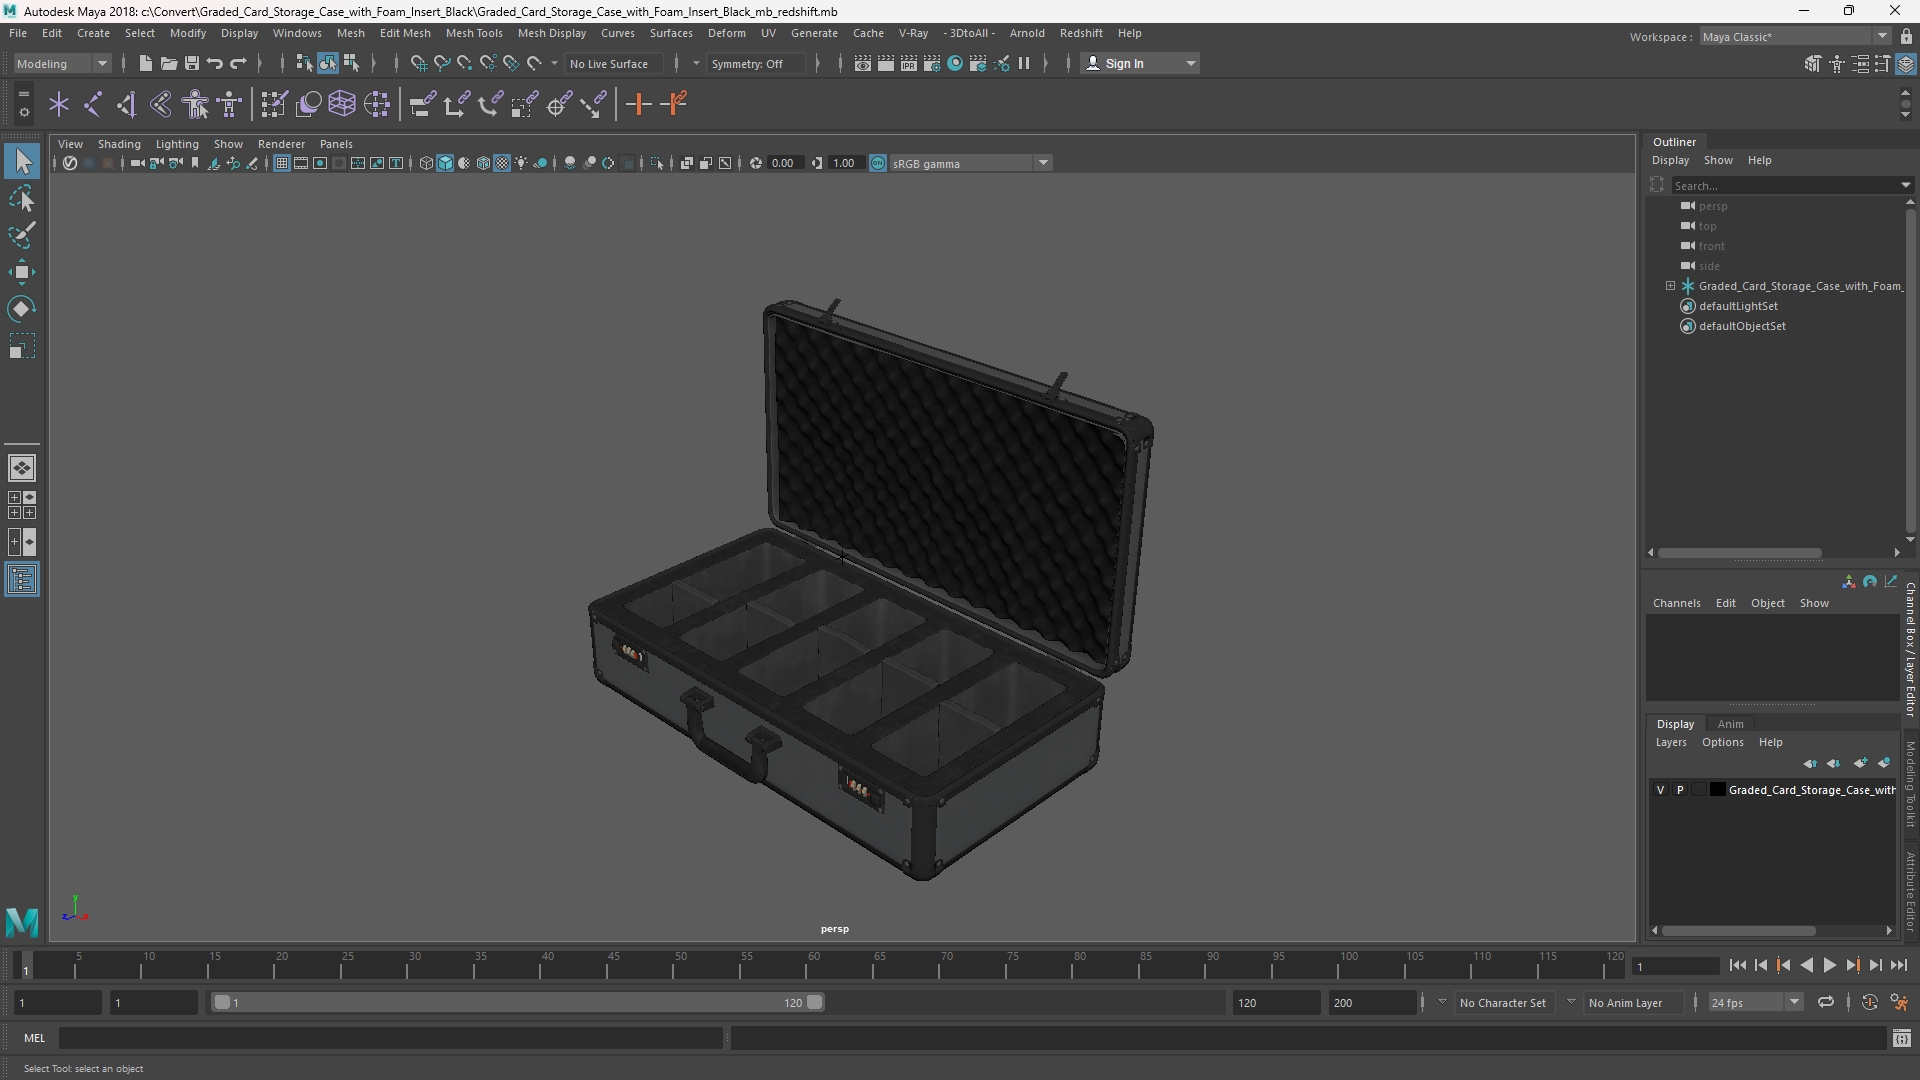The height and width of the screenshot is (1080, 1920).
Task: Select the Select Tool arrow in toolbox
Action: coord(22,162)
